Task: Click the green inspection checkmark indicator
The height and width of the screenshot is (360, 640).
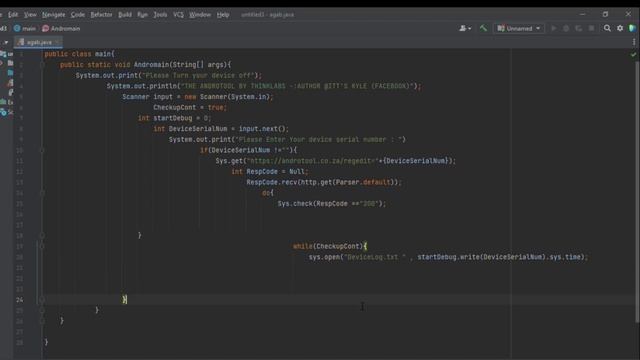Action: point(633,54)
